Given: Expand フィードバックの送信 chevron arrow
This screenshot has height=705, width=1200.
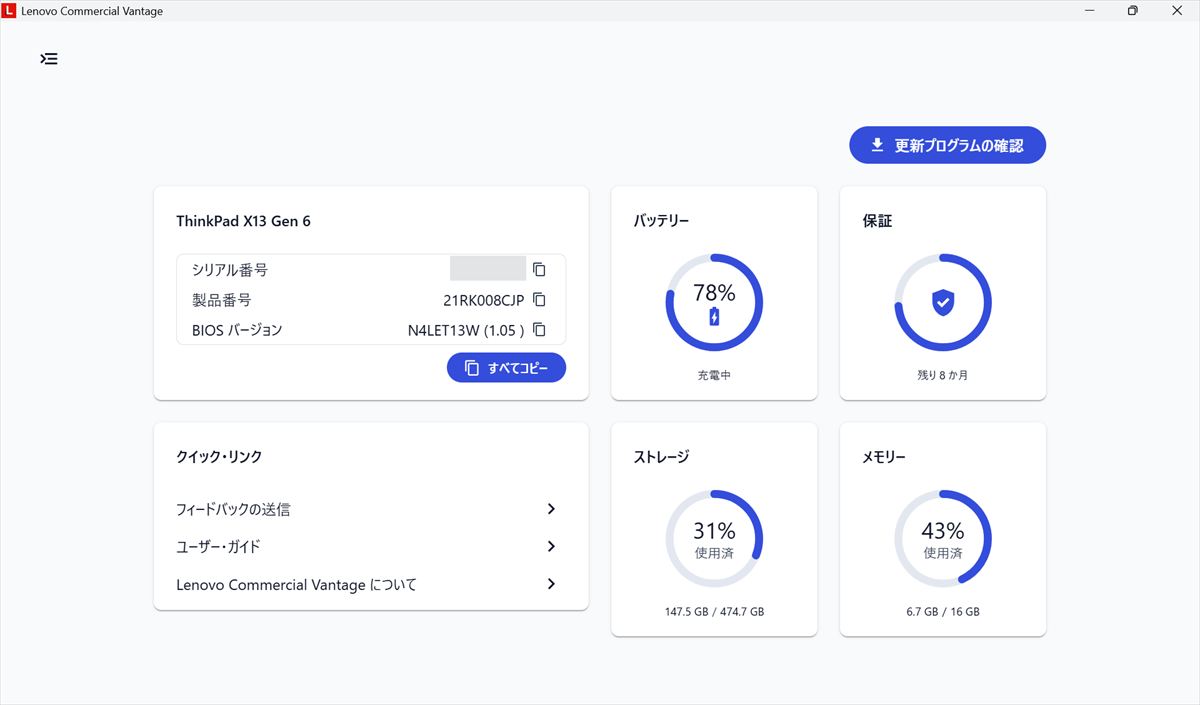Looking at the screenshot, I should pyautogui.click(x=551, y=509).
